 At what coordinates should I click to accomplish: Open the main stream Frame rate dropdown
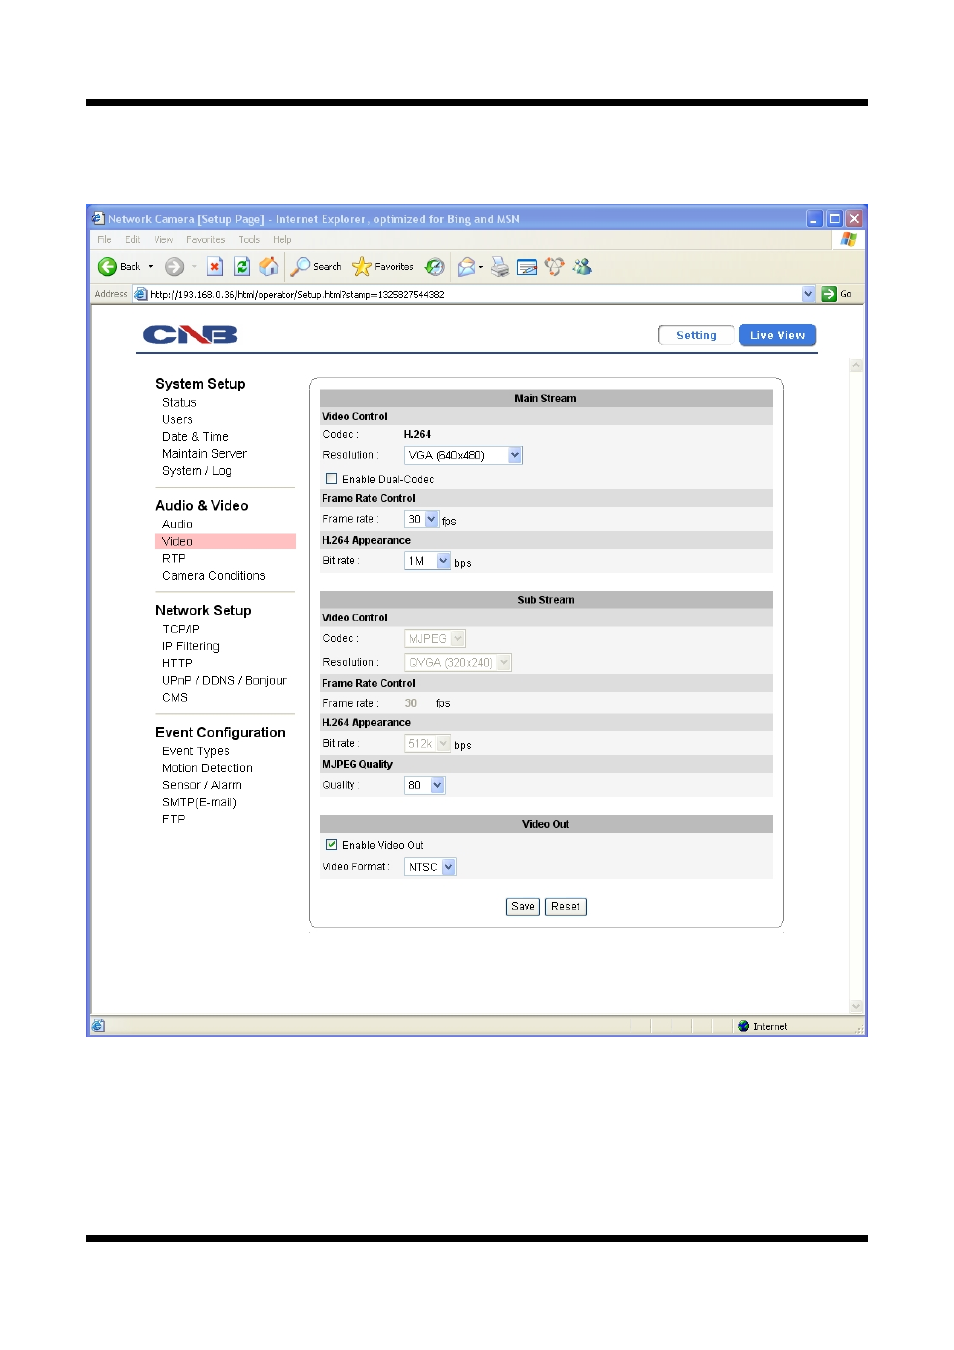(421, 519)
